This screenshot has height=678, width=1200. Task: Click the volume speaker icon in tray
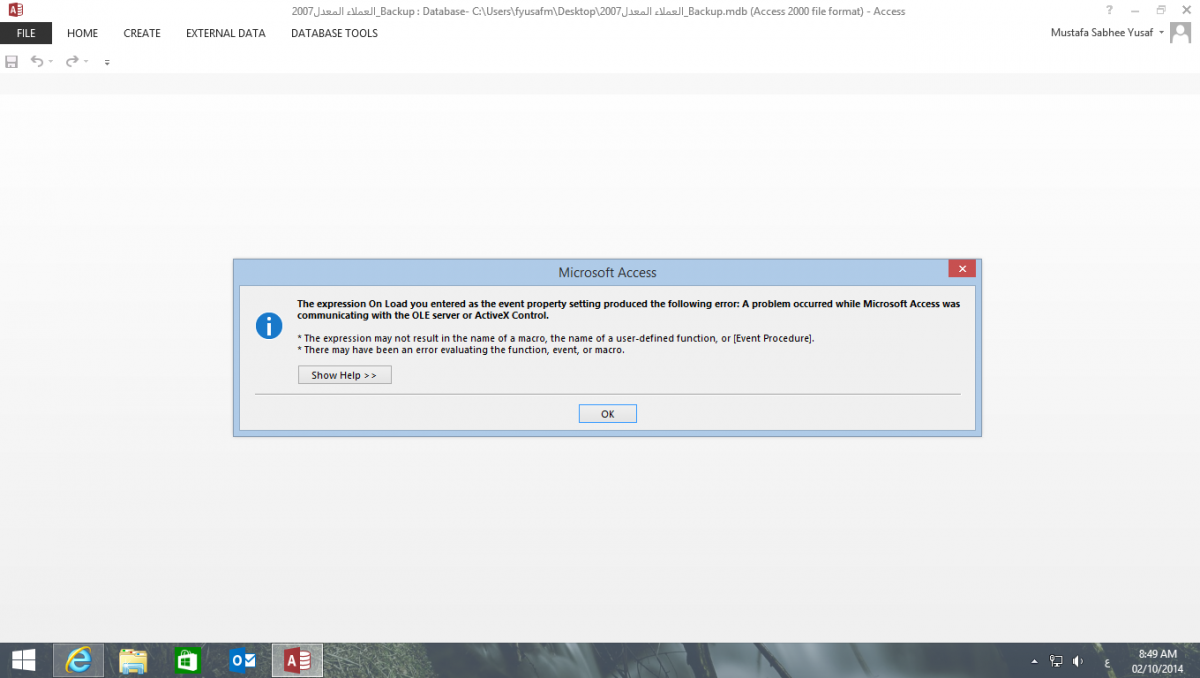(x=1078, y=661)
